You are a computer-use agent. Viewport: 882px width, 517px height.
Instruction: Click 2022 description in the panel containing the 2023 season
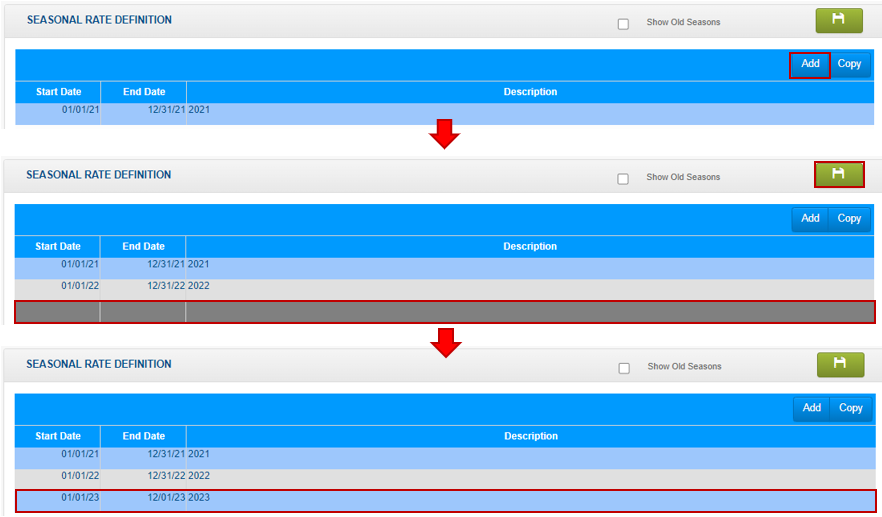click(x=199, y=476)
